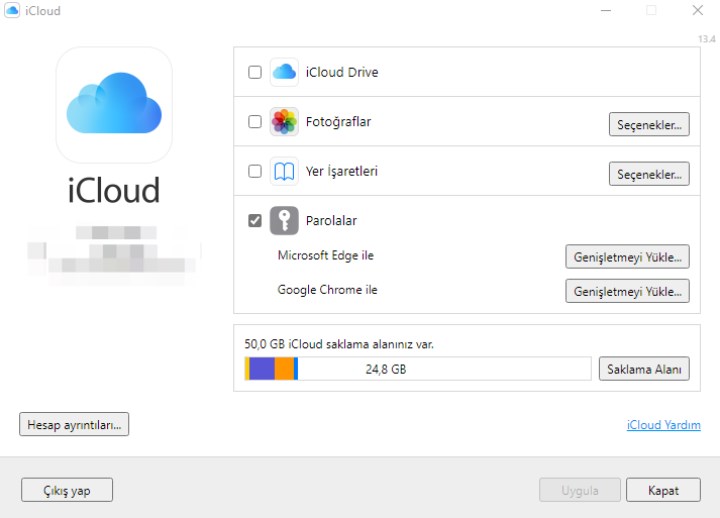The width and height of the screenshot is (720, 518).
Task: Click the iCloud Drive label
Action: pos(342,72)
